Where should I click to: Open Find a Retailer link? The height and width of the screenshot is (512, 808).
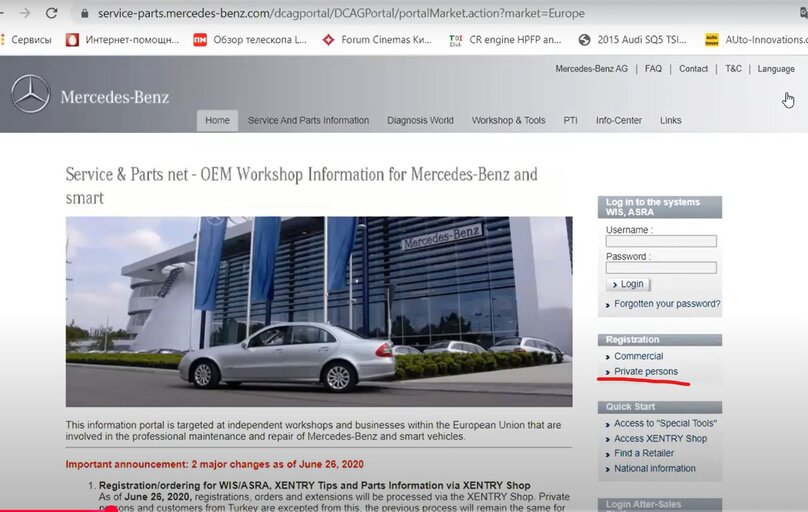[x=644, y=453]
